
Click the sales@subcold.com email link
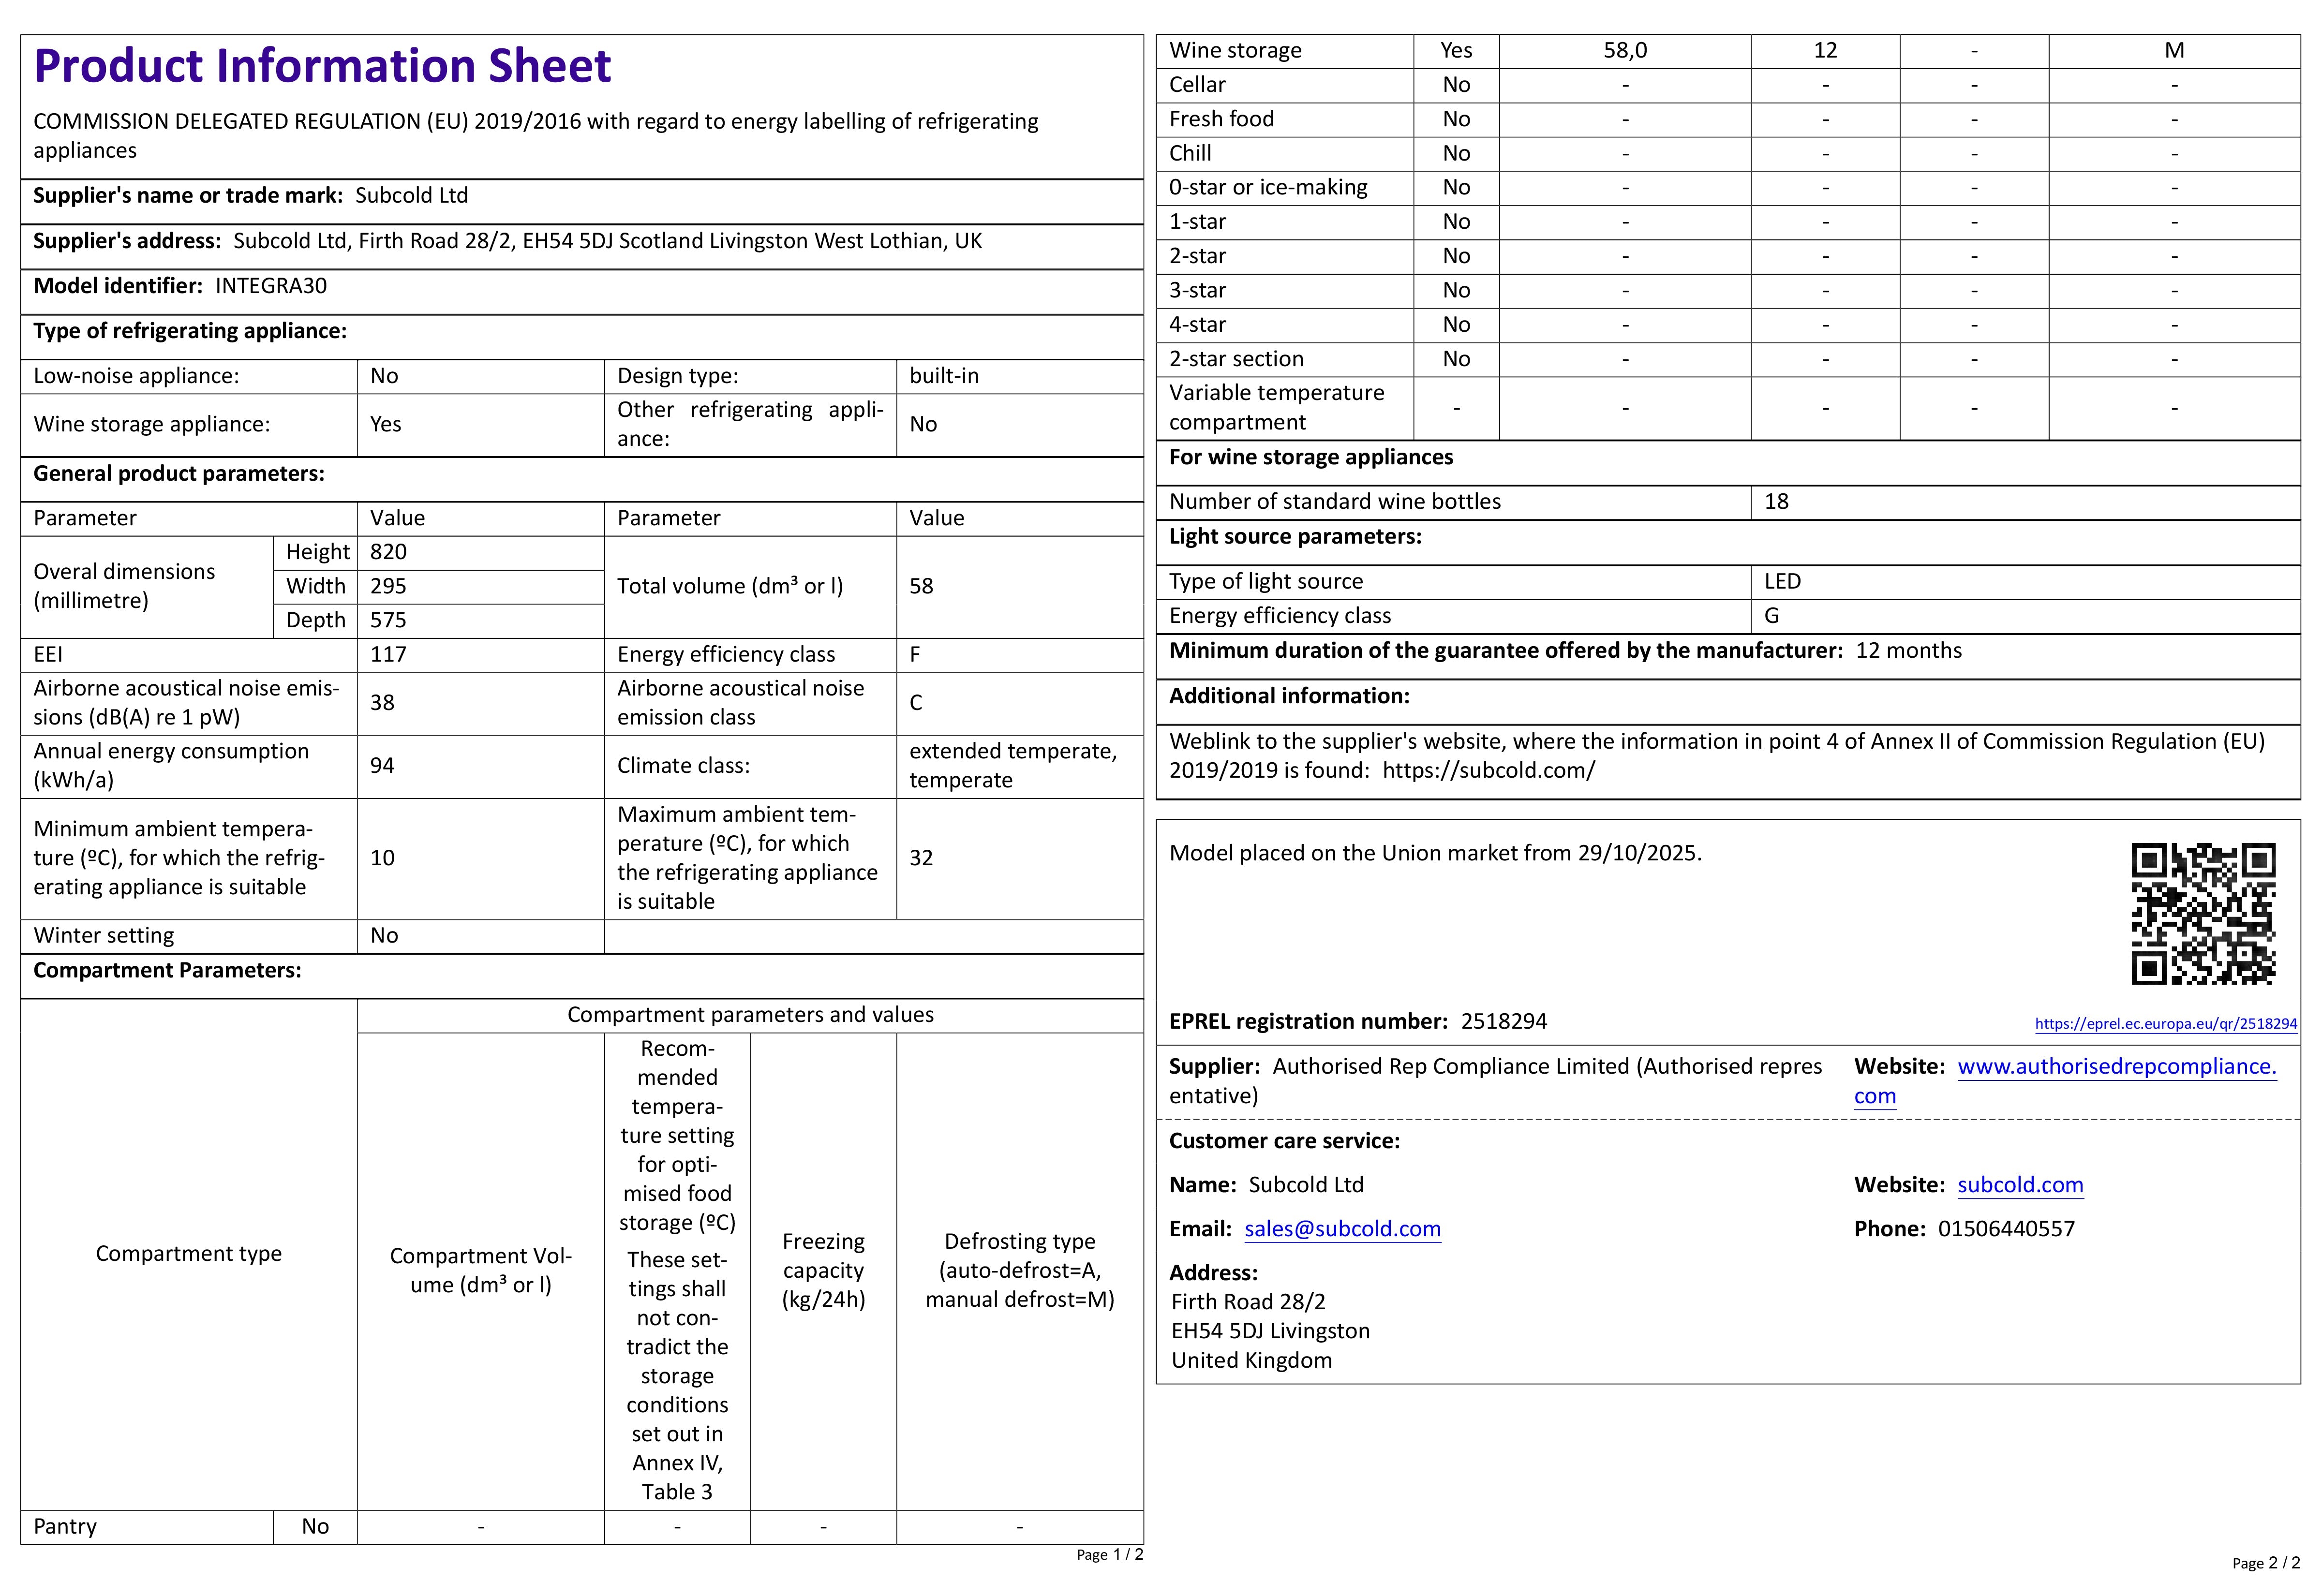pos(1342,1229)
